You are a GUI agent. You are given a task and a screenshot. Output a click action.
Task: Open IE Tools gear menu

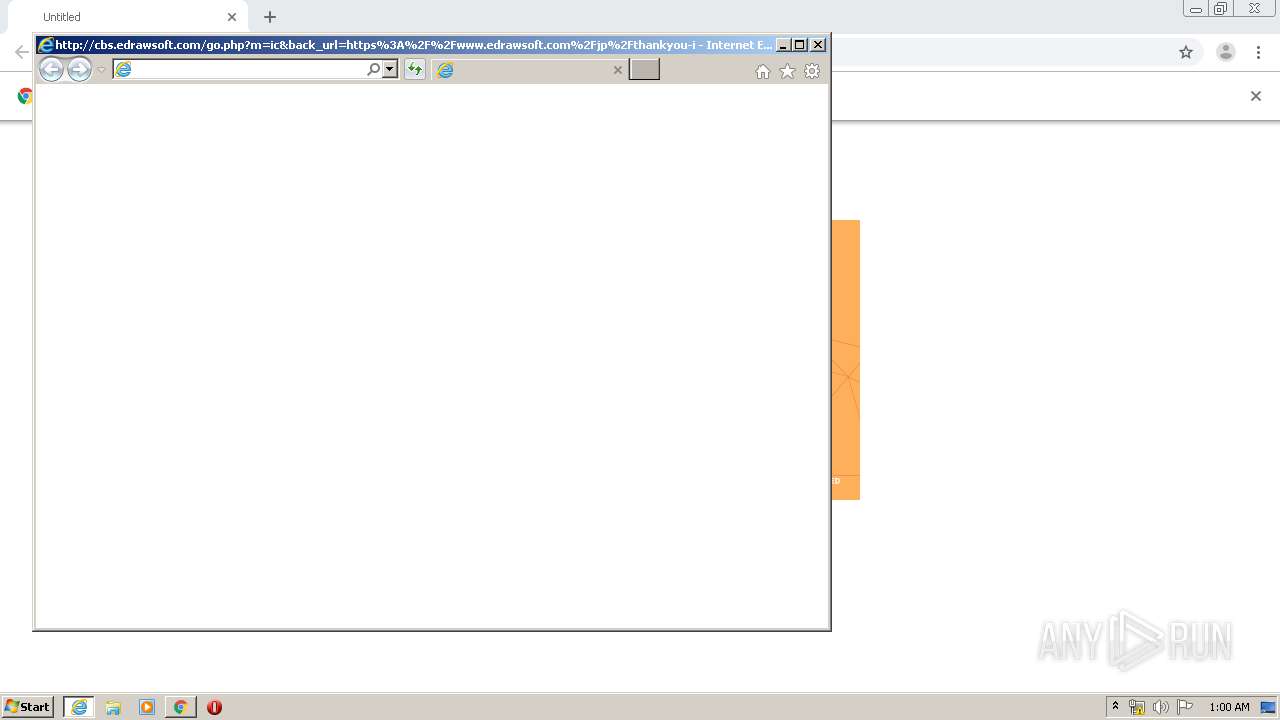812,71
